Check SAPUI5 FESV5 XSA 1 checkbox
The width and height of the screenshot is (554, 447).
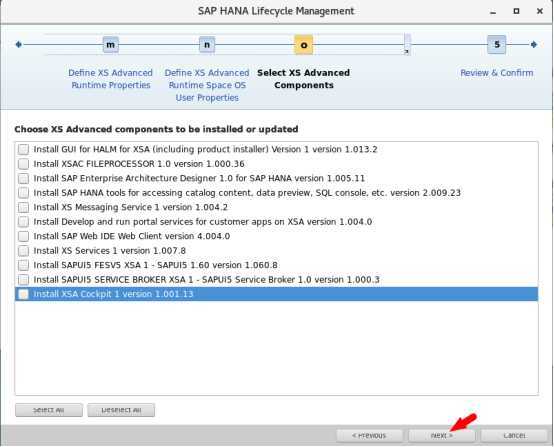click(23, 265)
